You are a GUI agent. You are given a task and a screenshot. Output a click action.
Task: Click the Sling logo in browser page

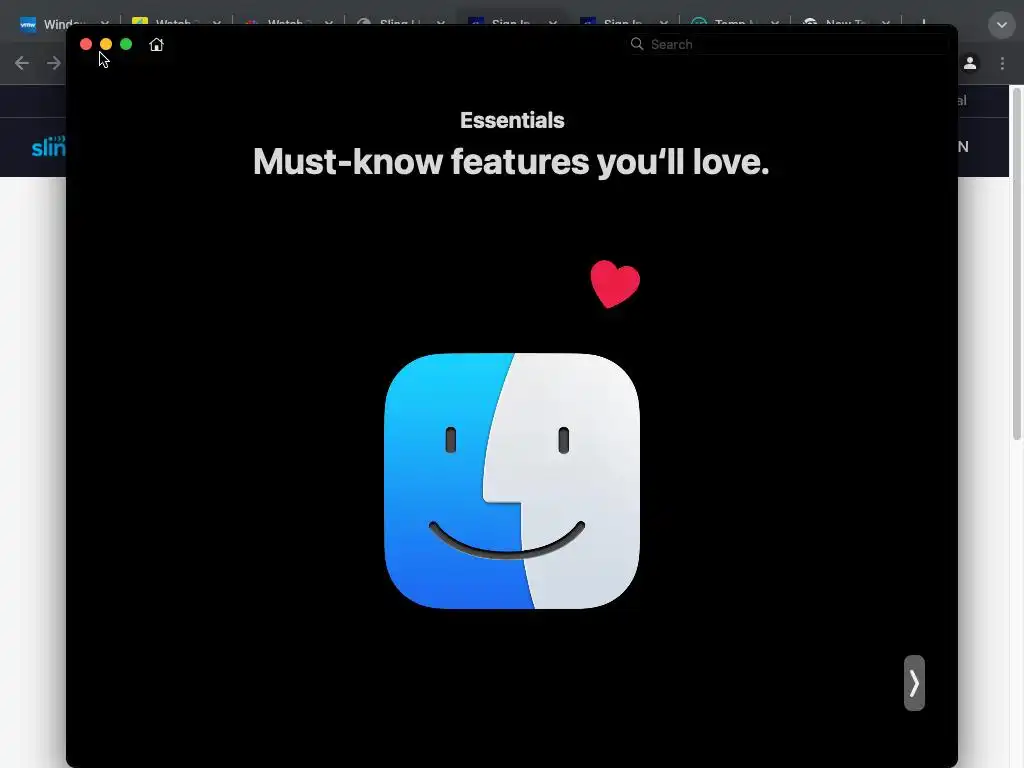48,146
